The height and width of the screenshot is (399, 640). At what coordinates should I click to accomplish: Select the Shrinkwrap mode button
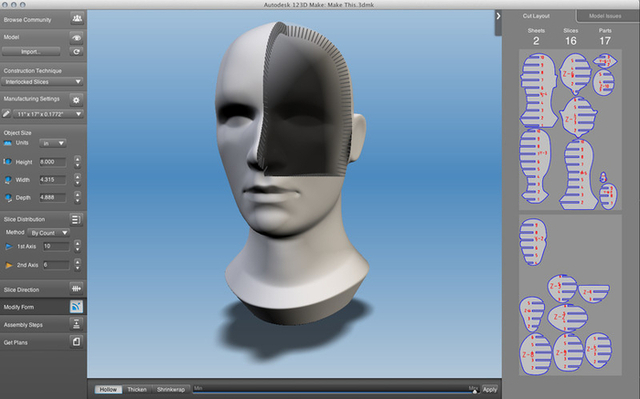(x=171, y=390)
